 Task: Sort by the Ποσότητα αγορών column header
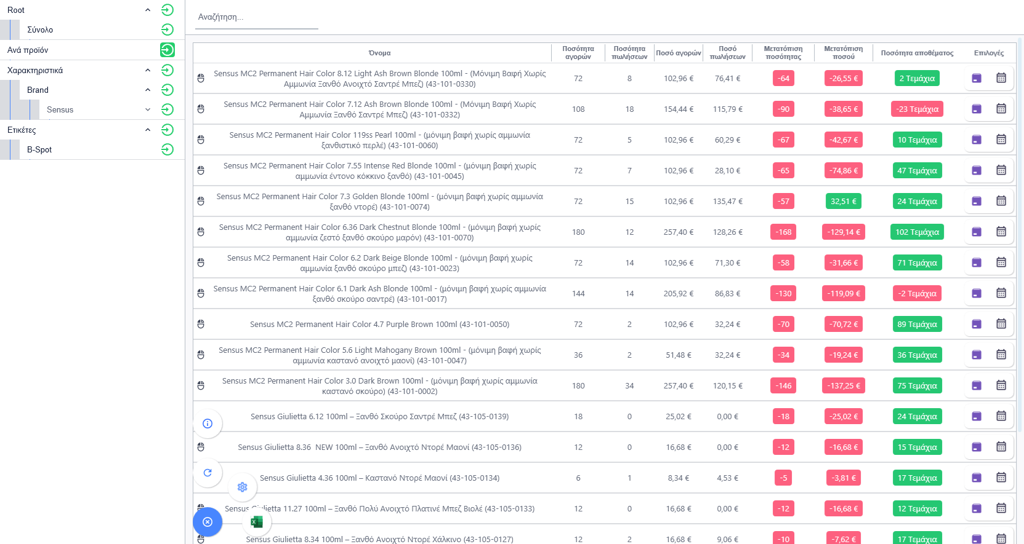pos(578,52)
